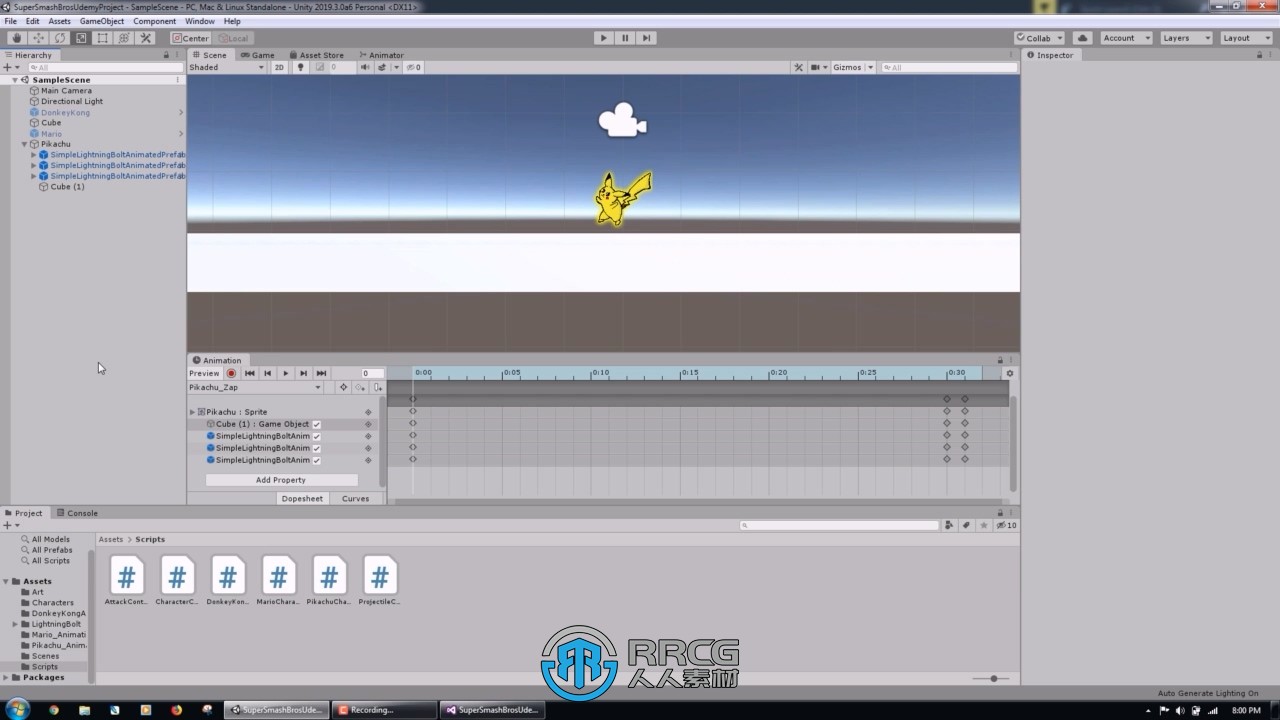Viewport: 1280px width, 720px height.
Task: Toggle the Local handle rotation button
Action: point(233,38)
